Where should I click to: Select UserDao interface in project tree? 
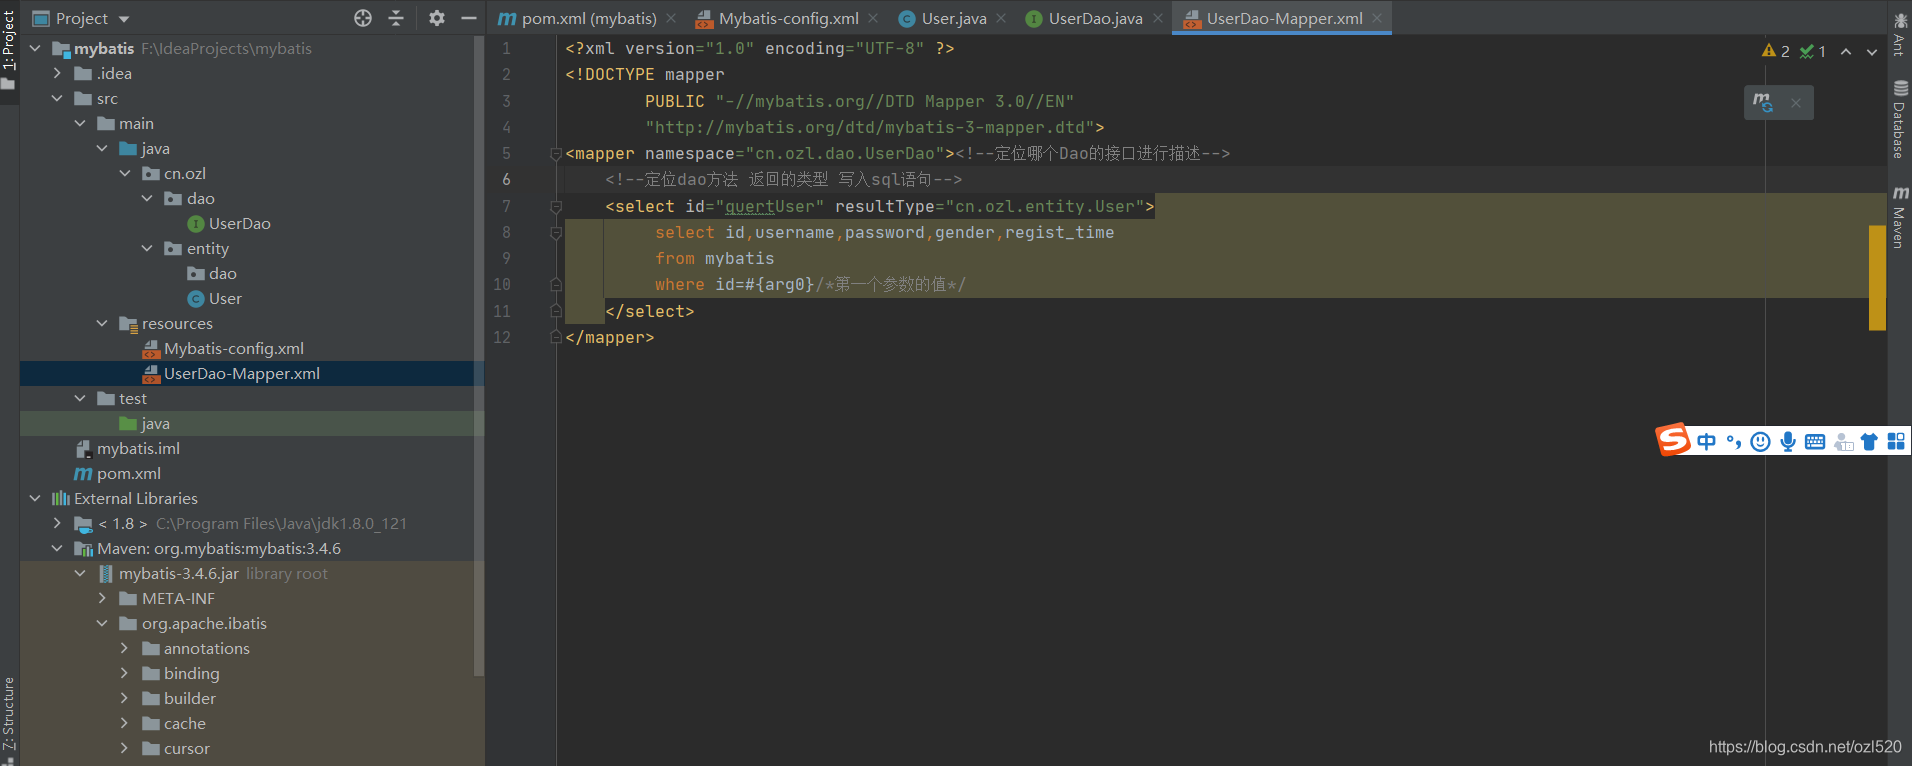pyautogui.click(x=229, y=223)
